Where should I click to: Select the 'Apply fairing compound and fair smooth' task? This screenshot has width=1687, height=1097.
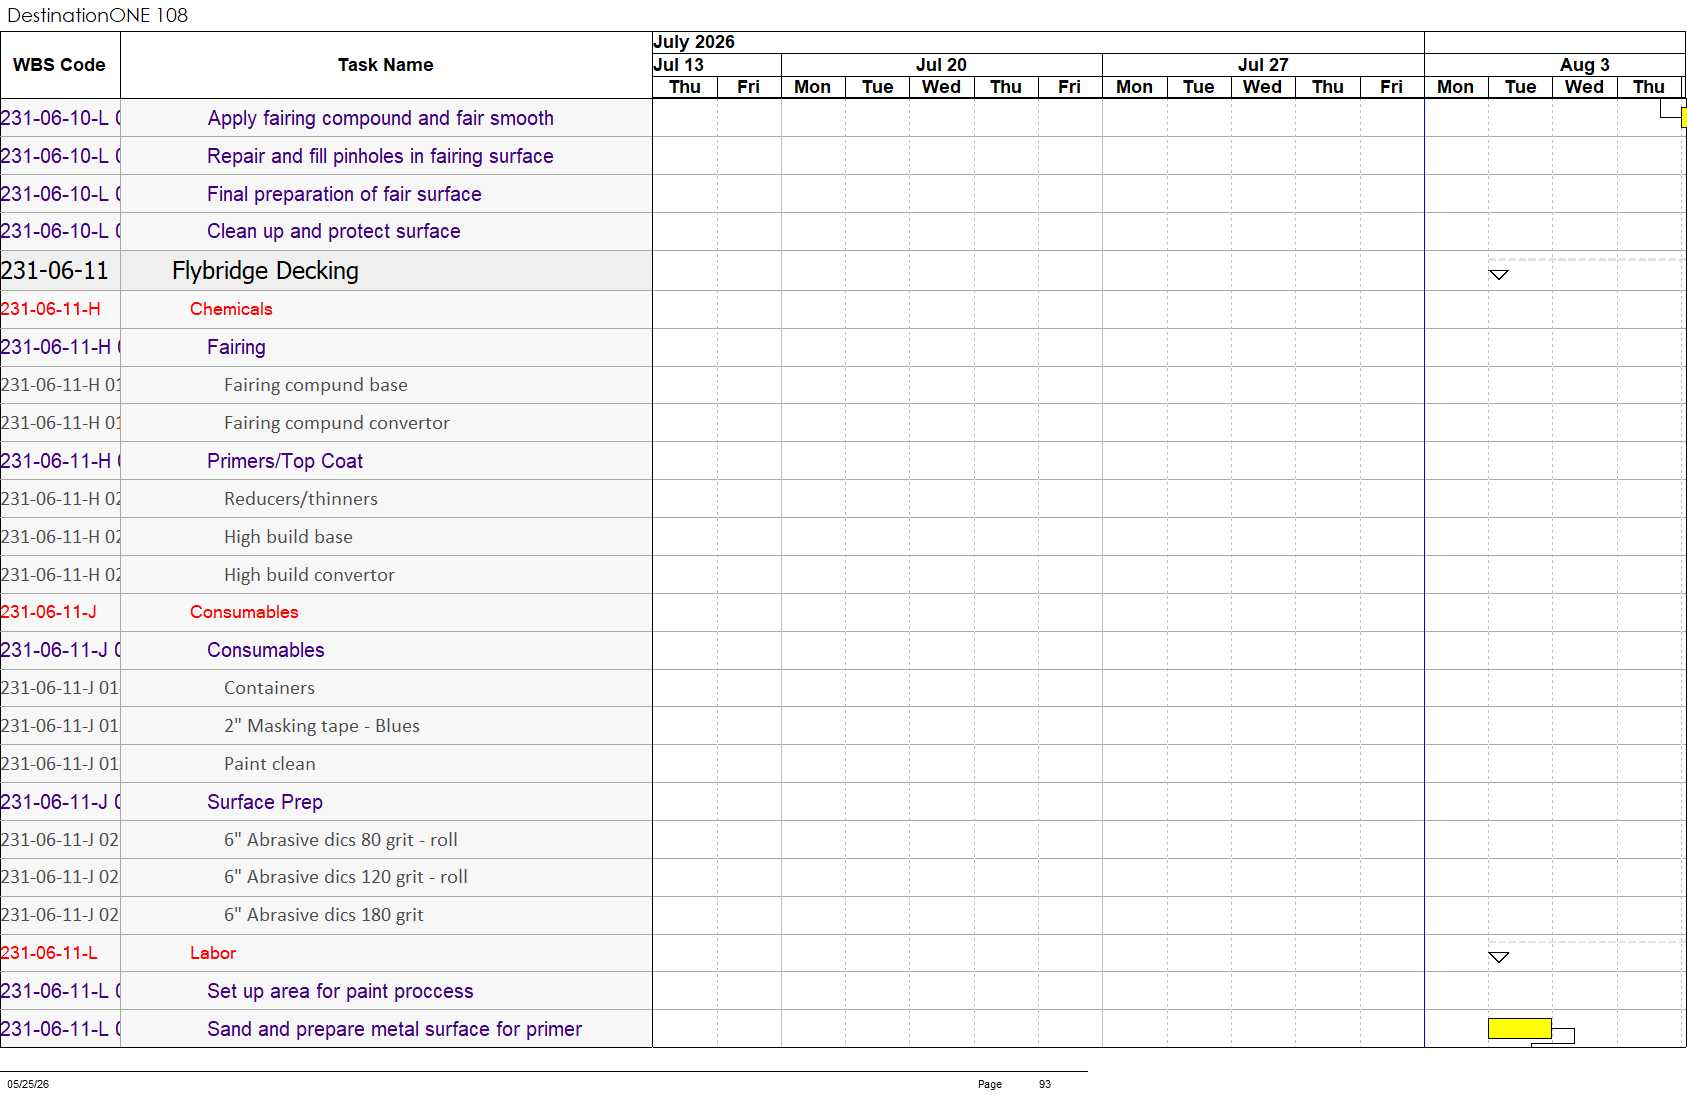click(x=380, y=118)
